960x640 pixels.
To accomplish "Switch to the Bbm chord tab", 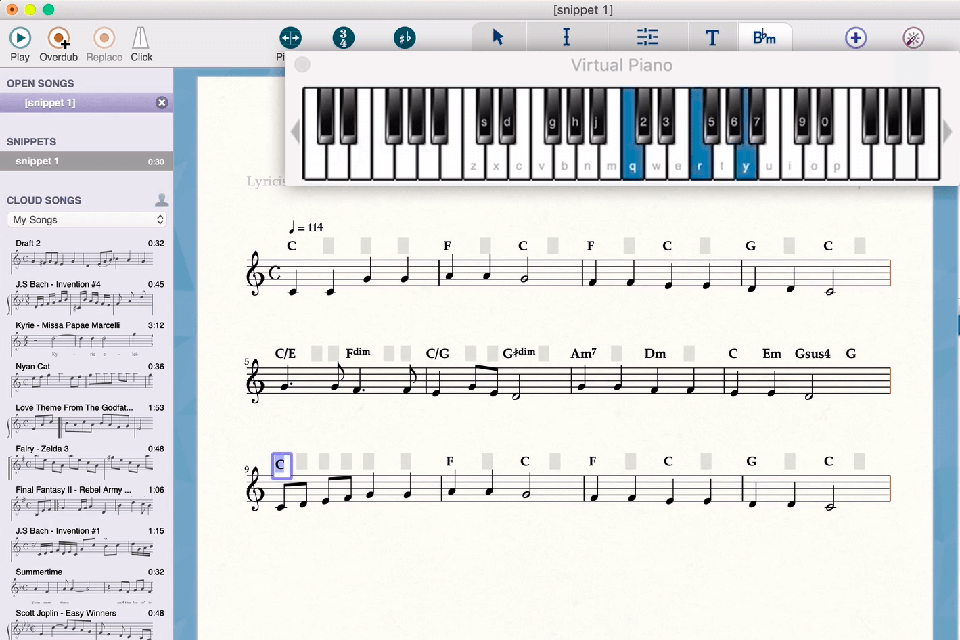I will pos(765,37).
